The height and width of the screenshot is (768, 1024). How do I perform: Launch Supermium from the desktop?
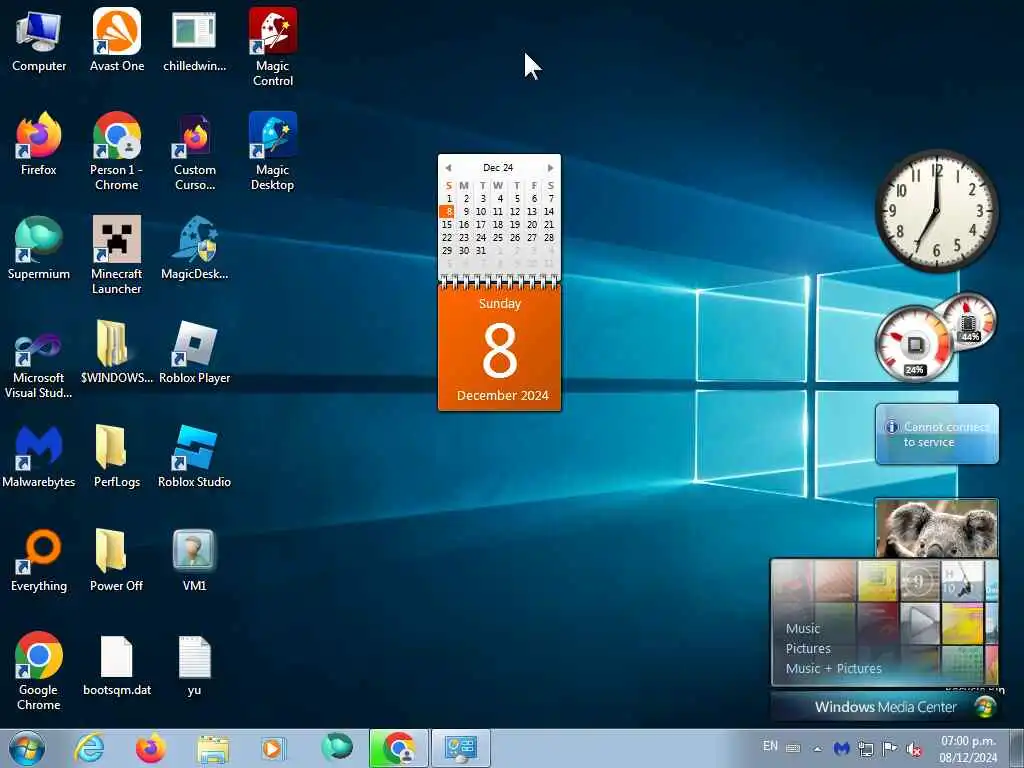tap(39, 248)
